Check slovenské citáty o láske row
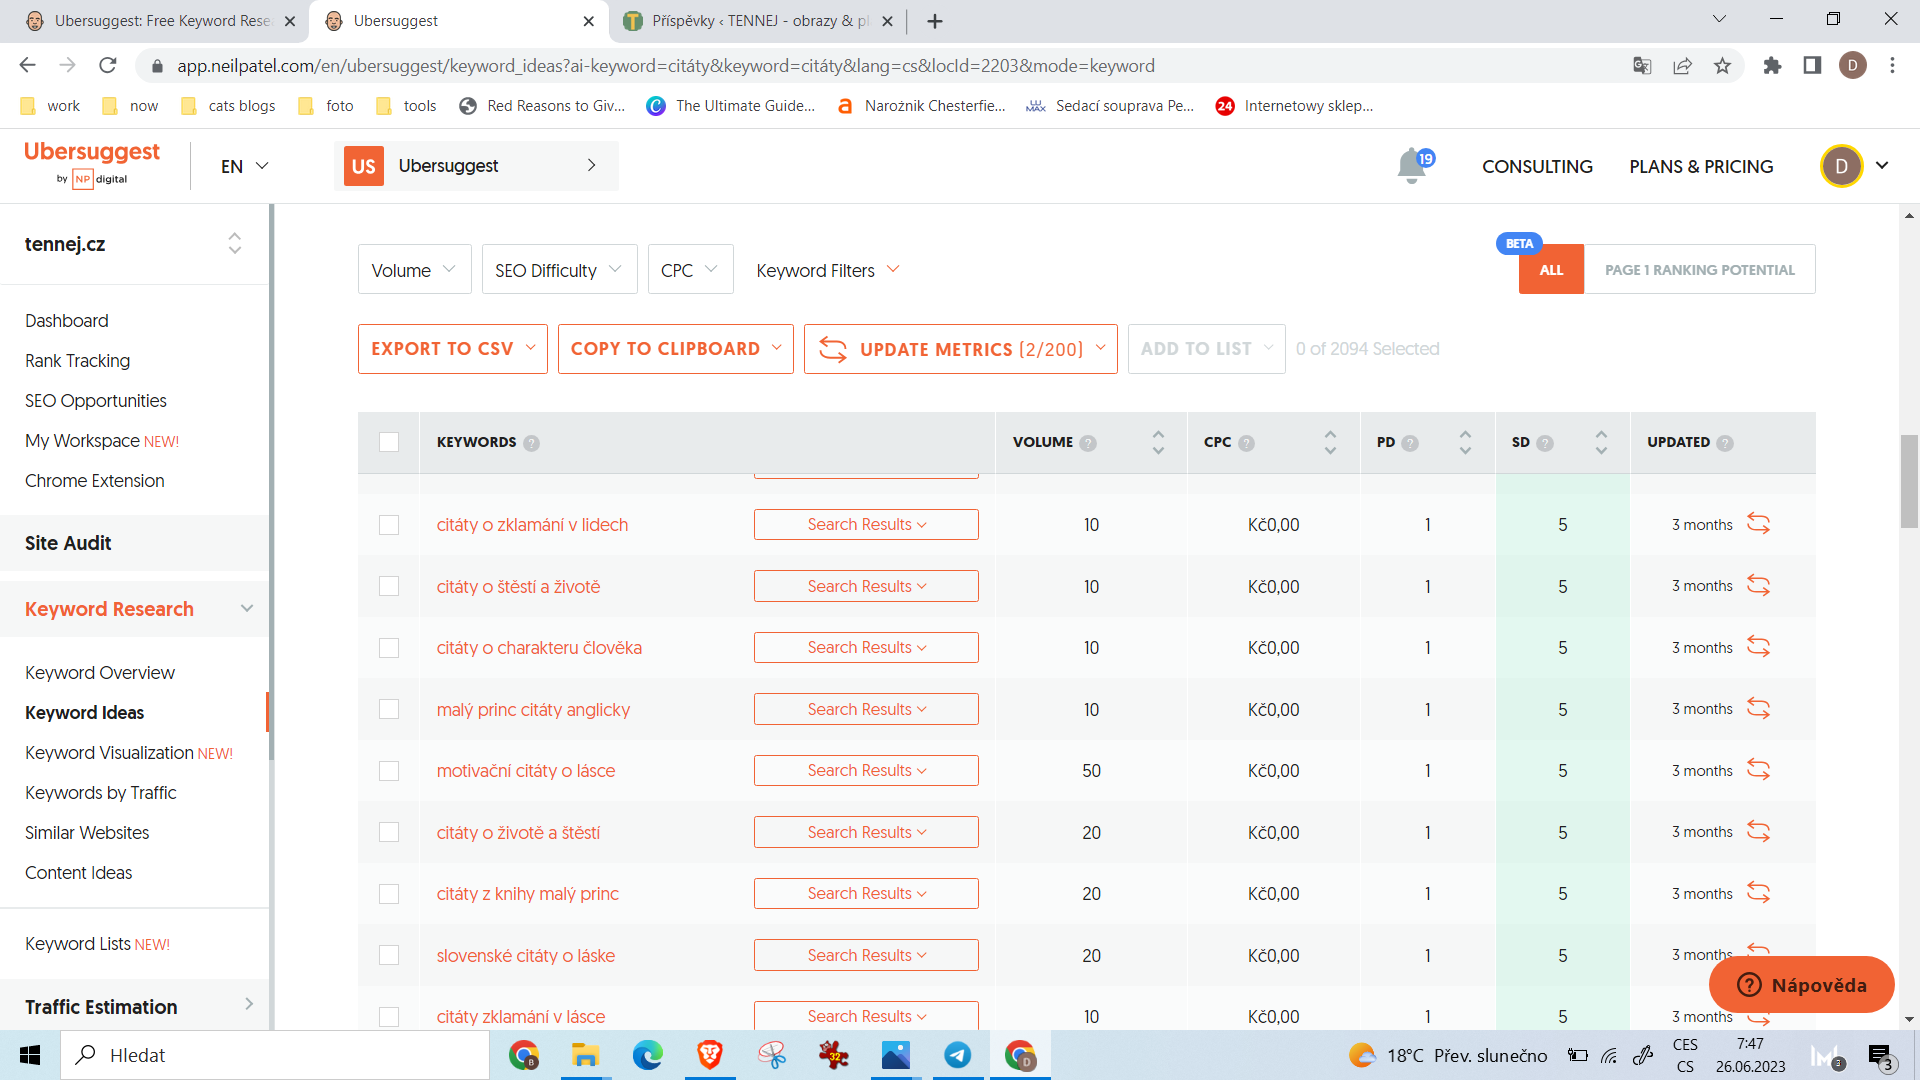 [389, 955]
